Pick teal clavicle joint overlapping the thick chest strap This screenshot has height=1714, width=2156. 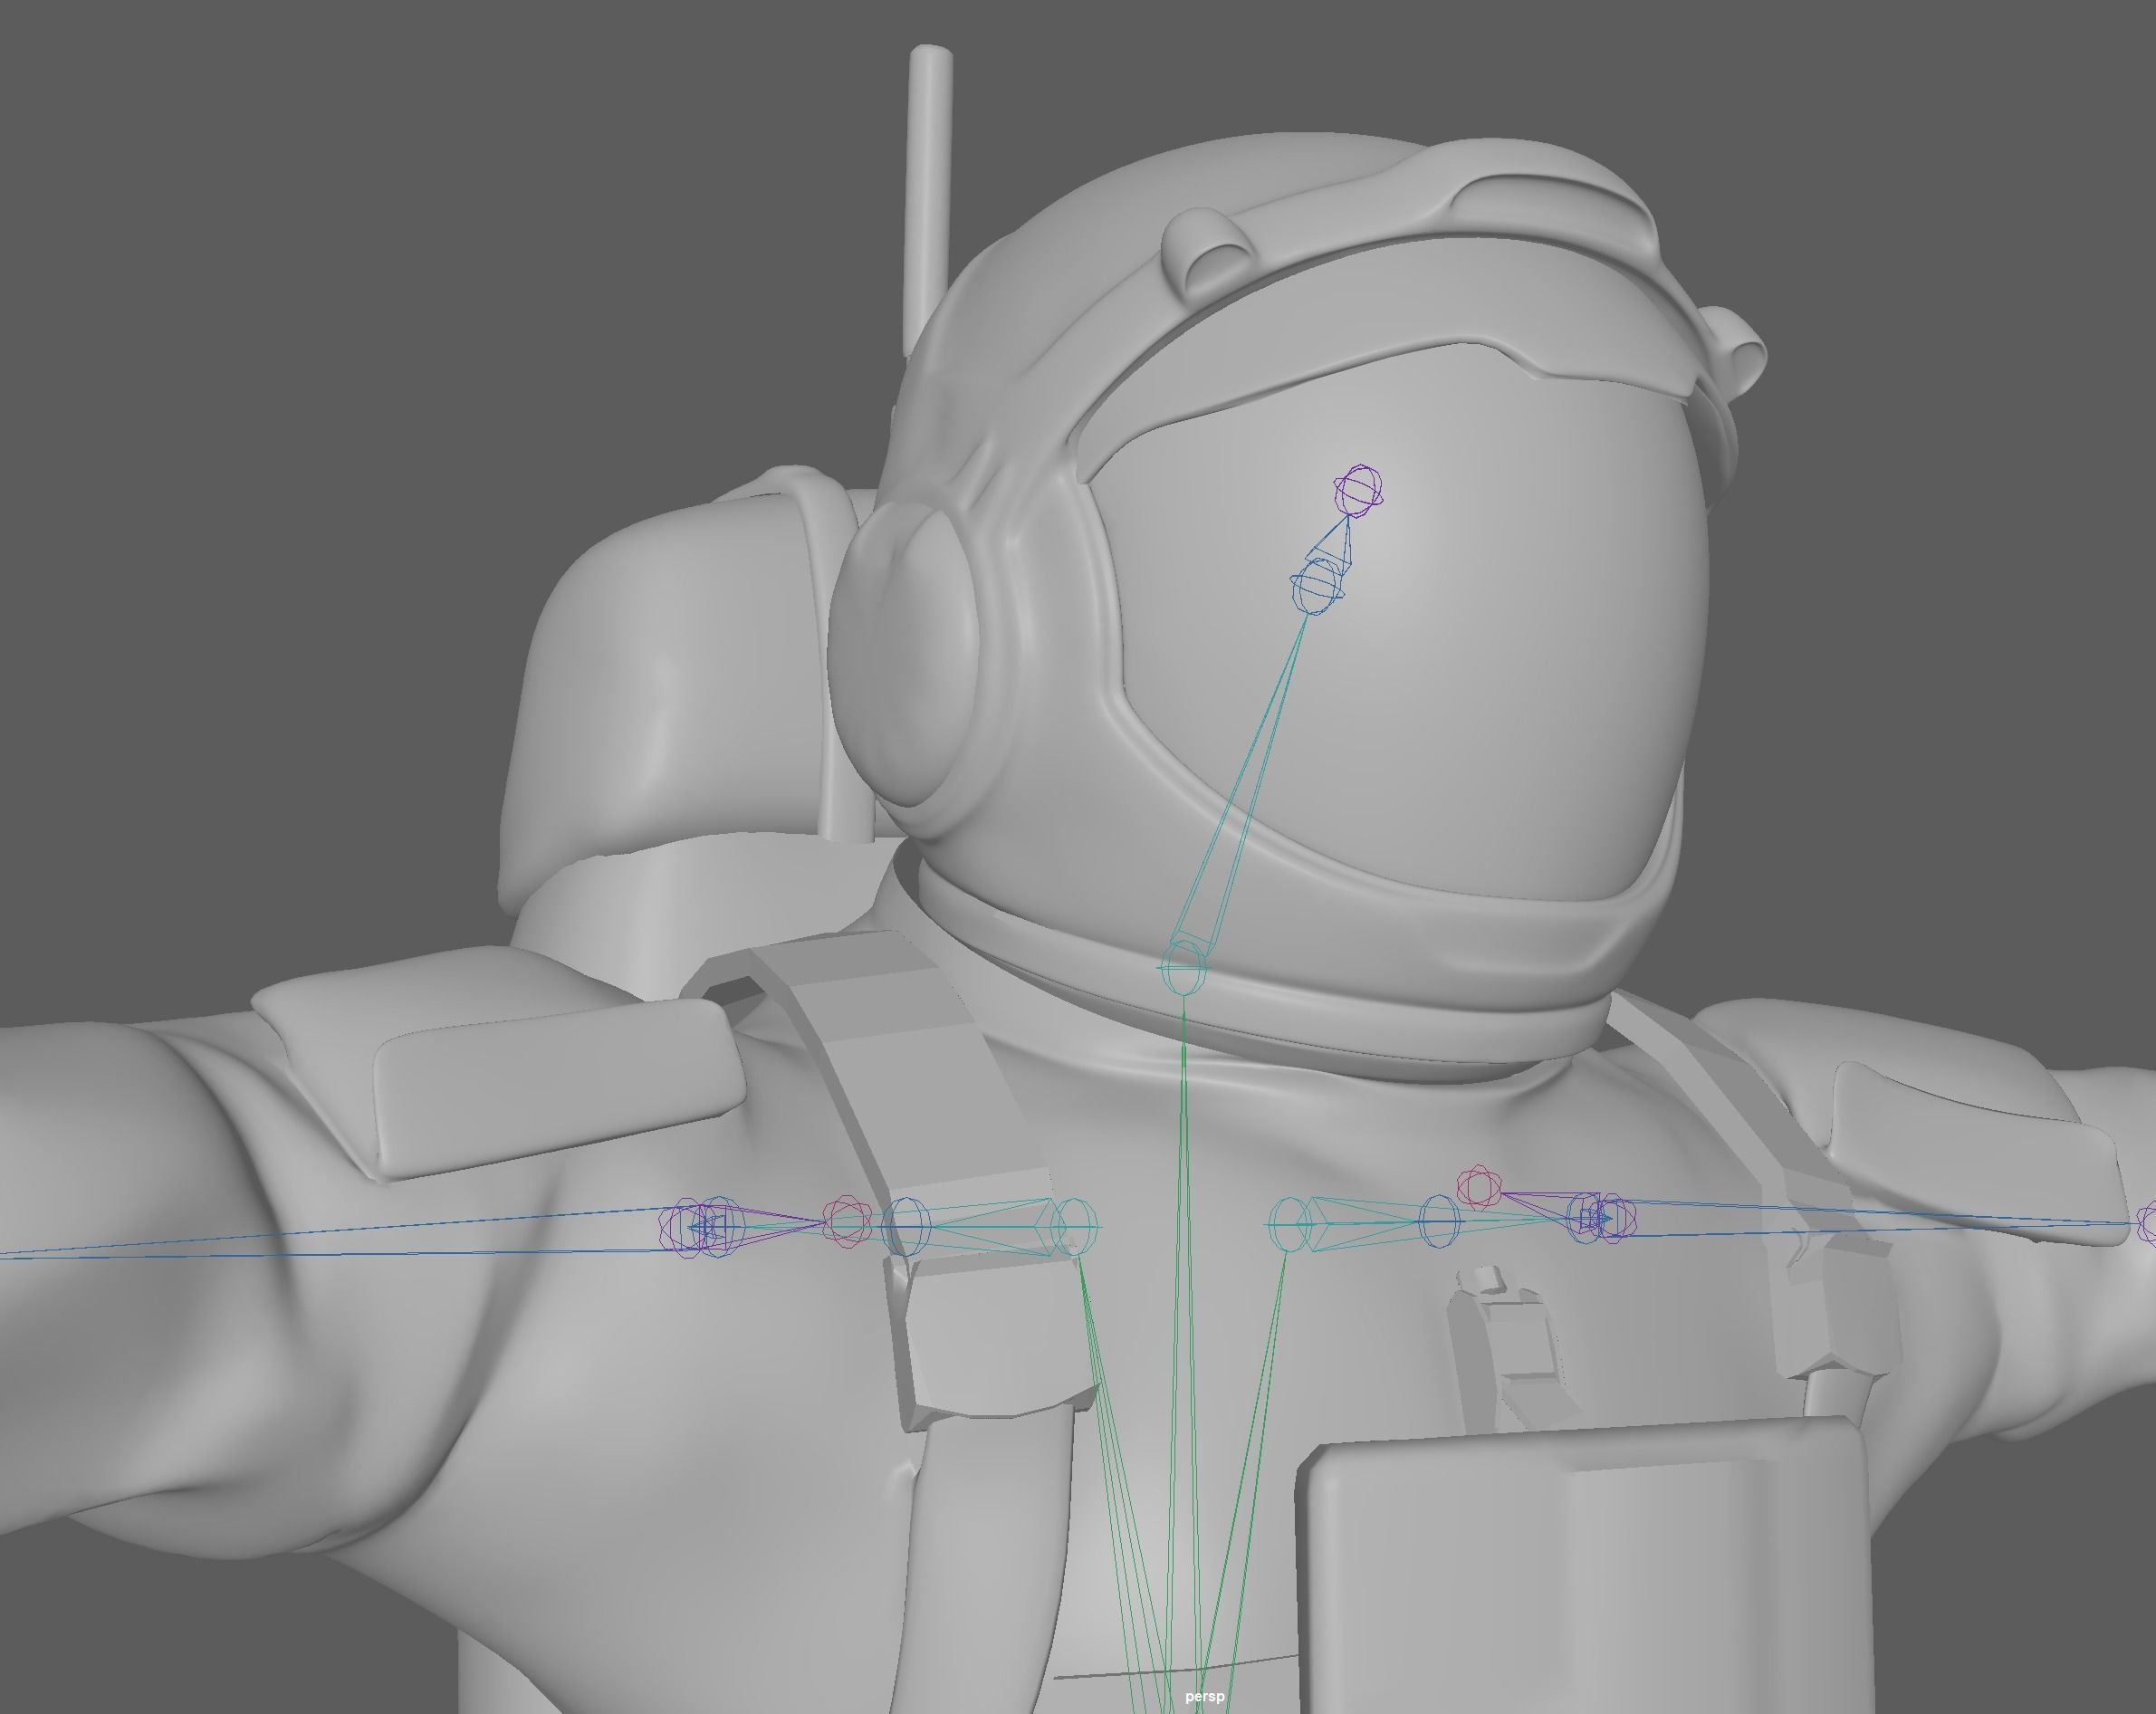click(1075, 1226)
